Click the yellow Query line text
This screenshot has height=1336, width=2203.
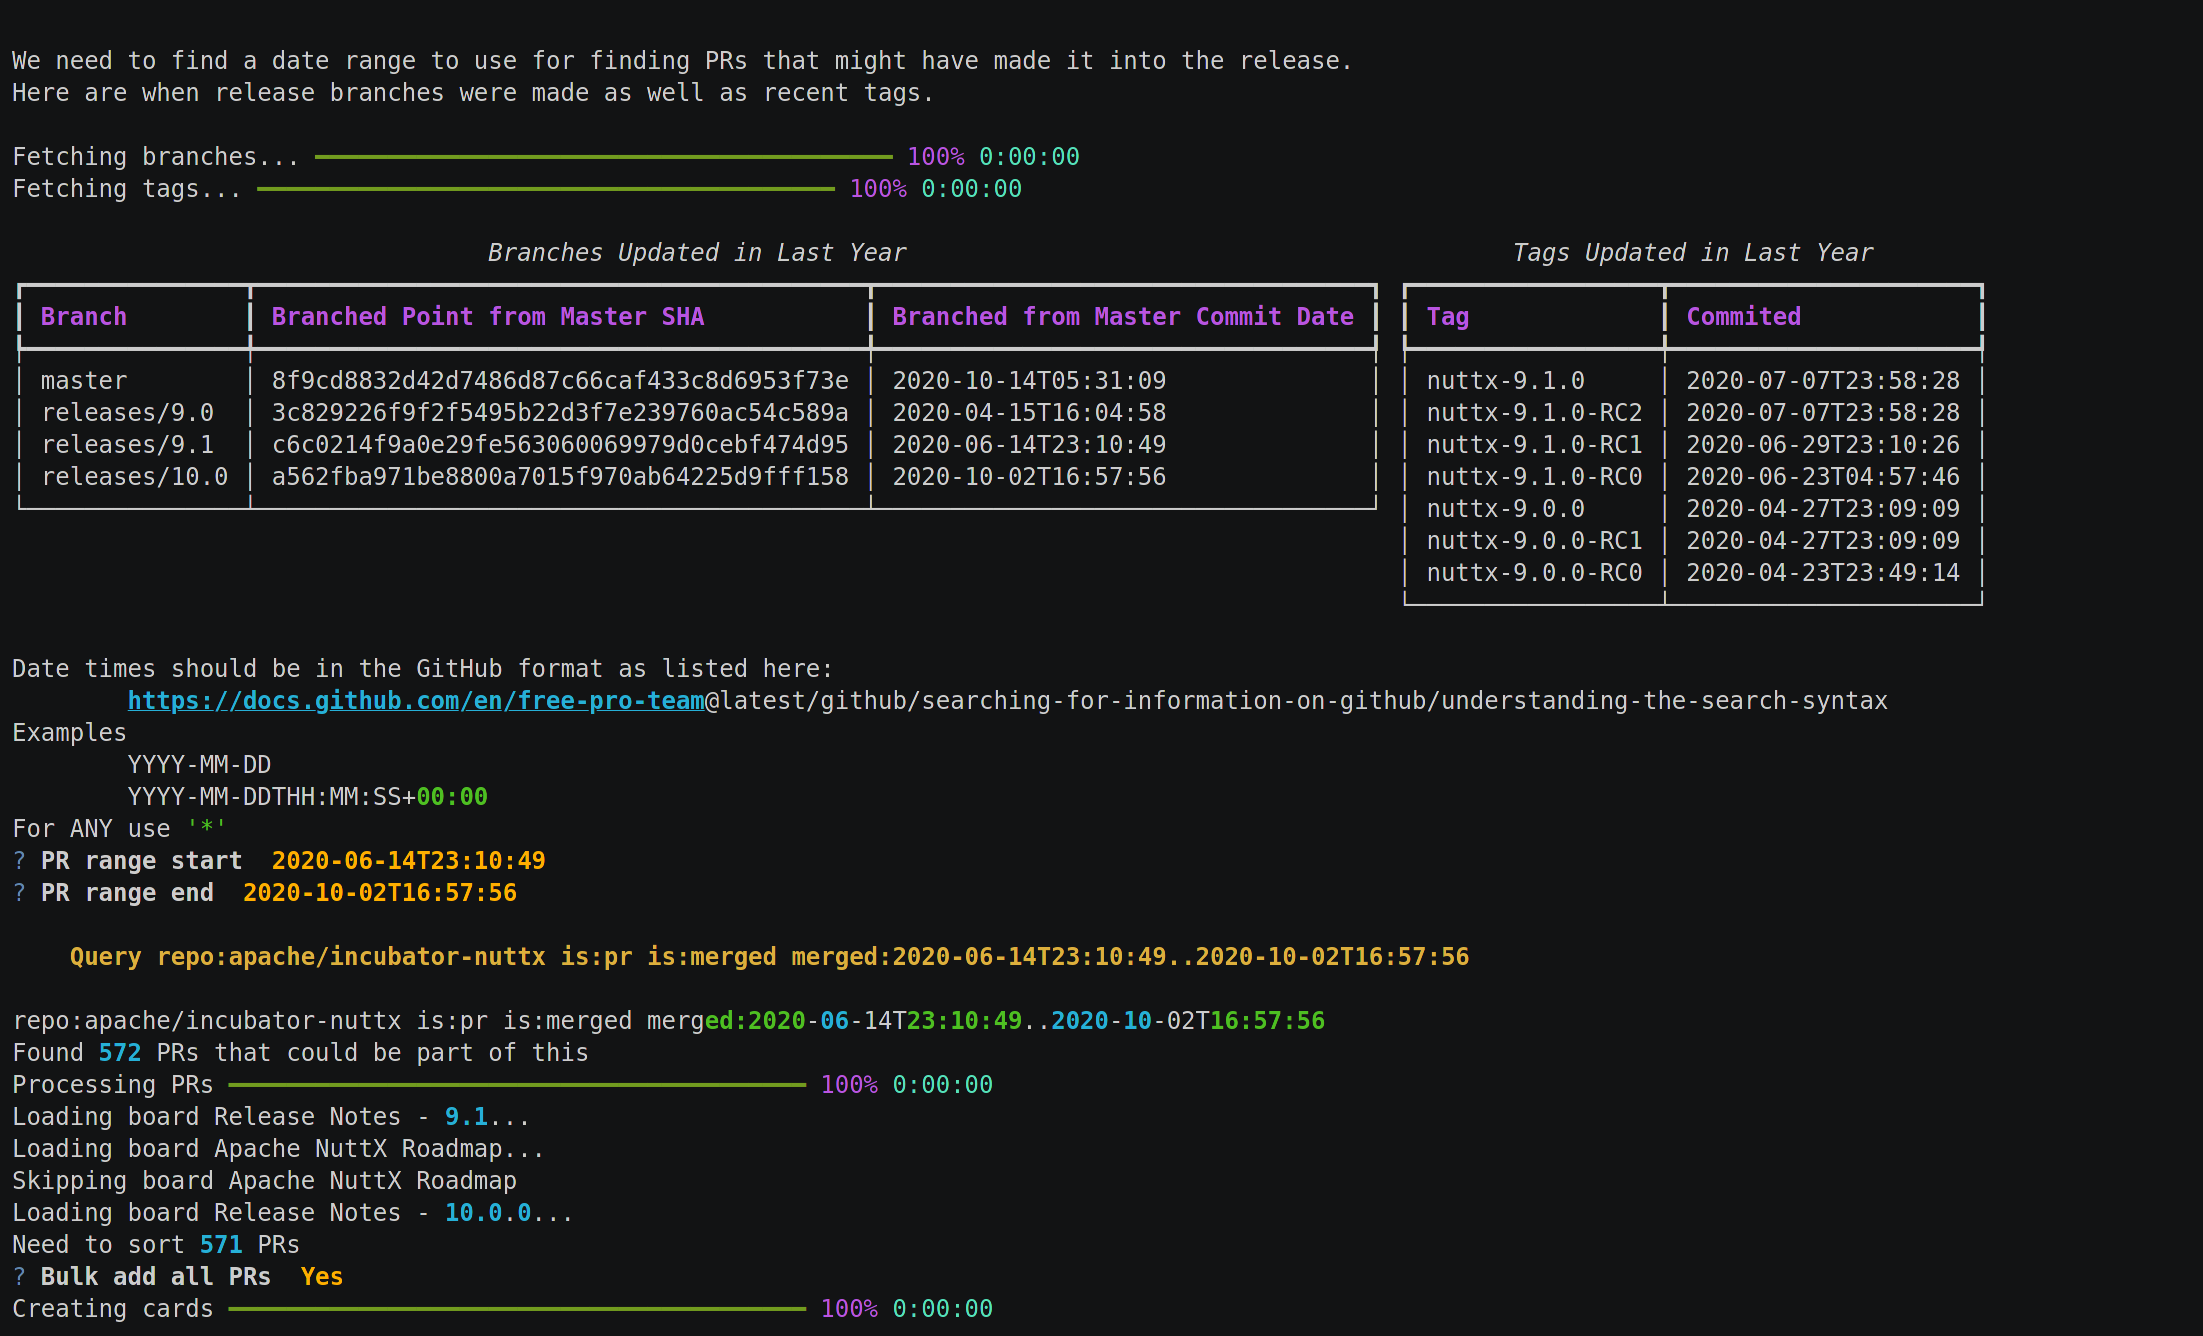coord(769,957)
